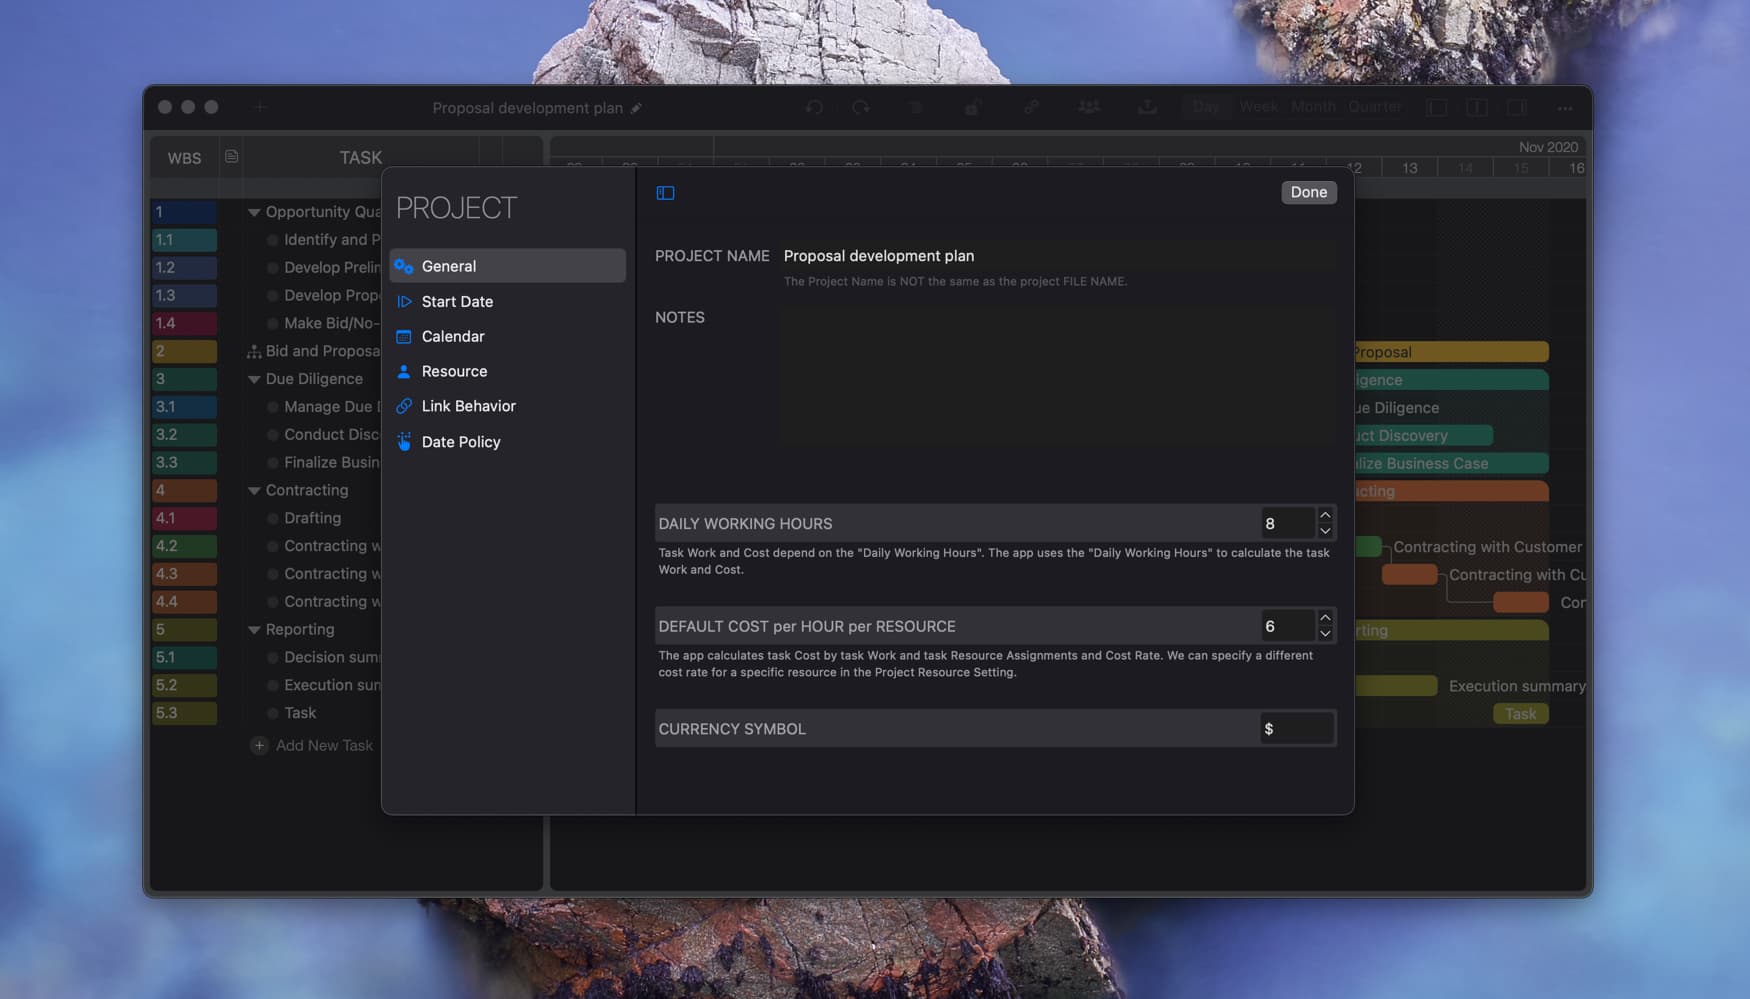Open Link Behavior settings section
Image resolution: width=1750 pixels, height=999 pixels.
click(468, 406)
